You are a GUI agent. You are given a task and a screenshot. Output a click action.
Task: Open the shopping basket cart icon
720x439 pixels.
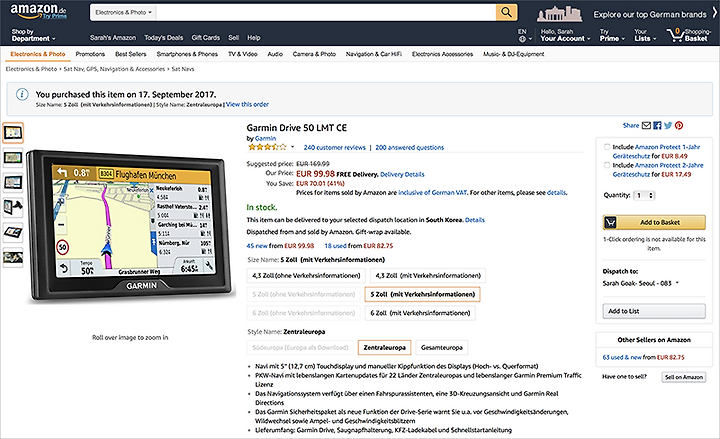pyautogui.click(x=675, y=34)
